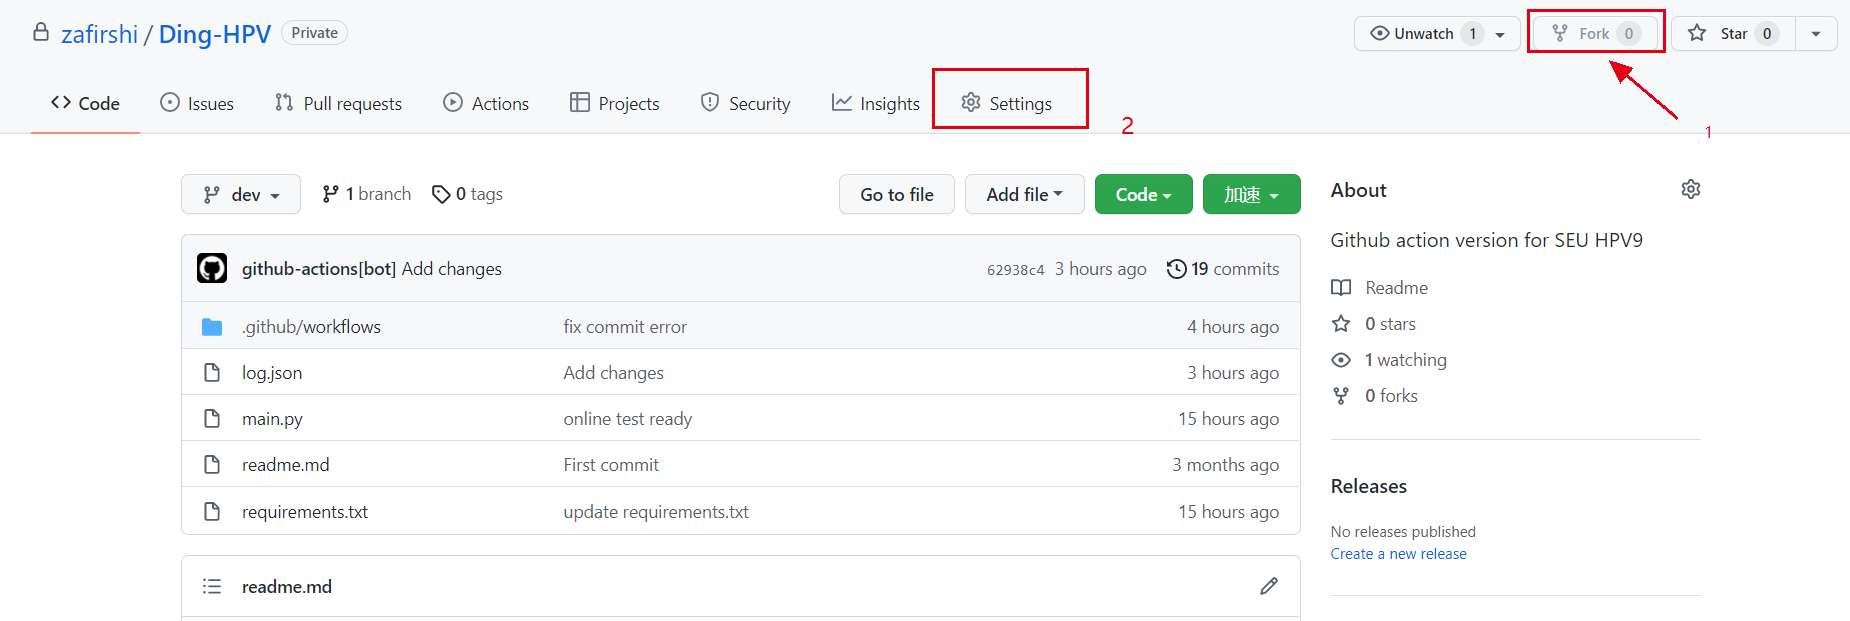
Task: View the Security tab
Action: pyautogui.click(x=746, y=103)
